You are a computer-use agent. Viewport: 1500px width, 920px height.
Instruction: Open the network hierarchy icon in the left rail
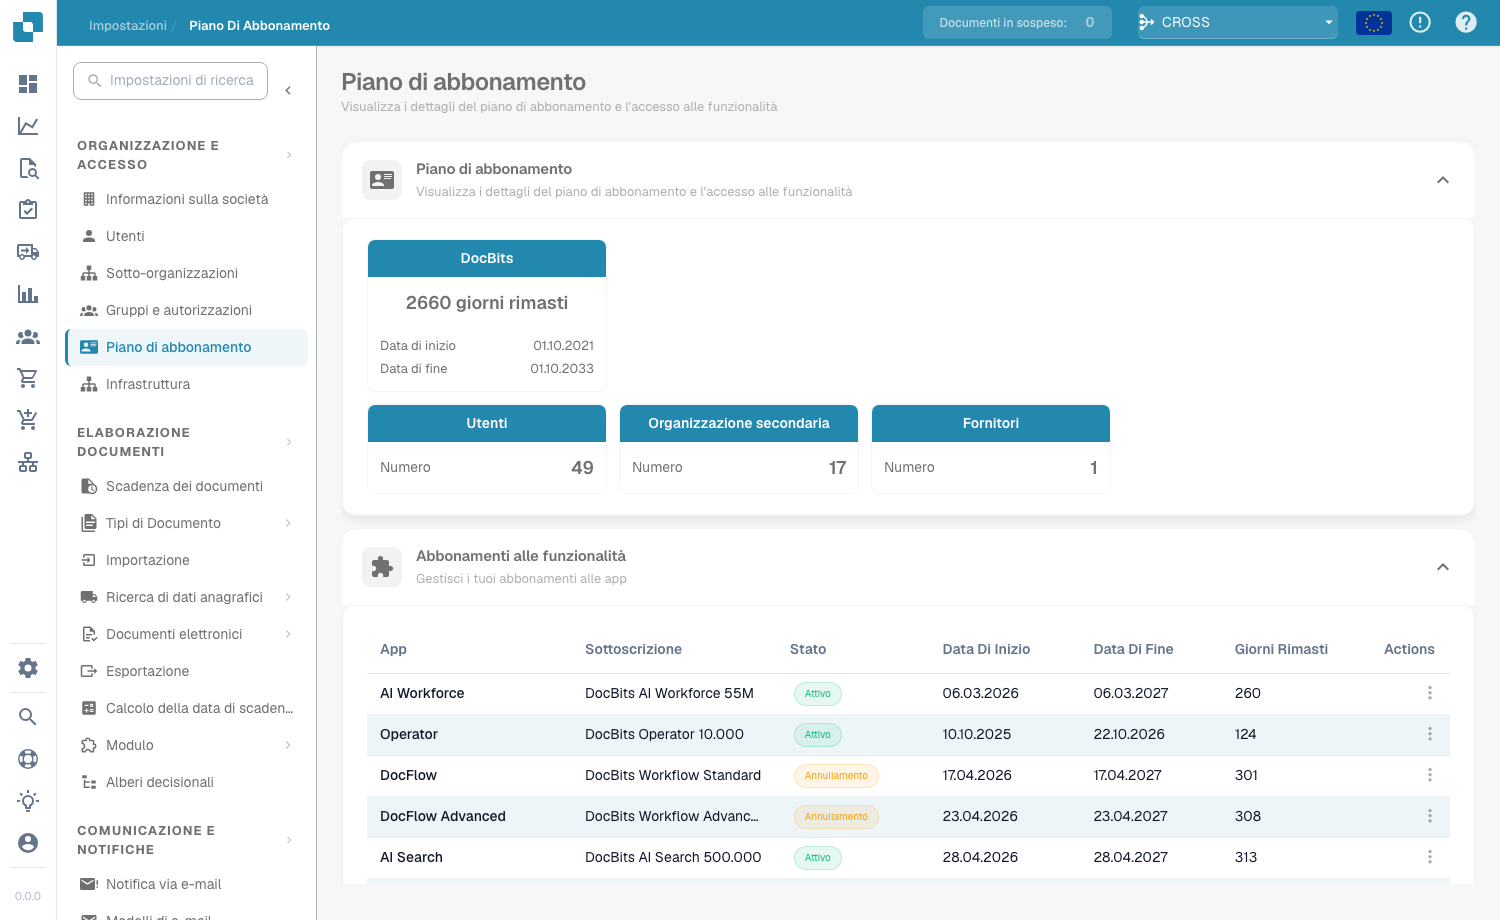[x=28, y=462]
